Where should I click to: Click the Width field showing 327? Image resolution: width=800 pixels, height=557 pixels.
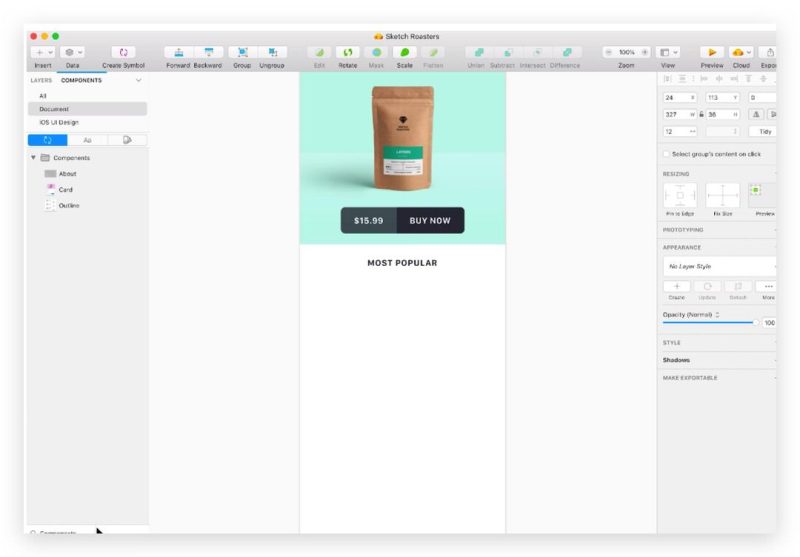tap(680, 115)
